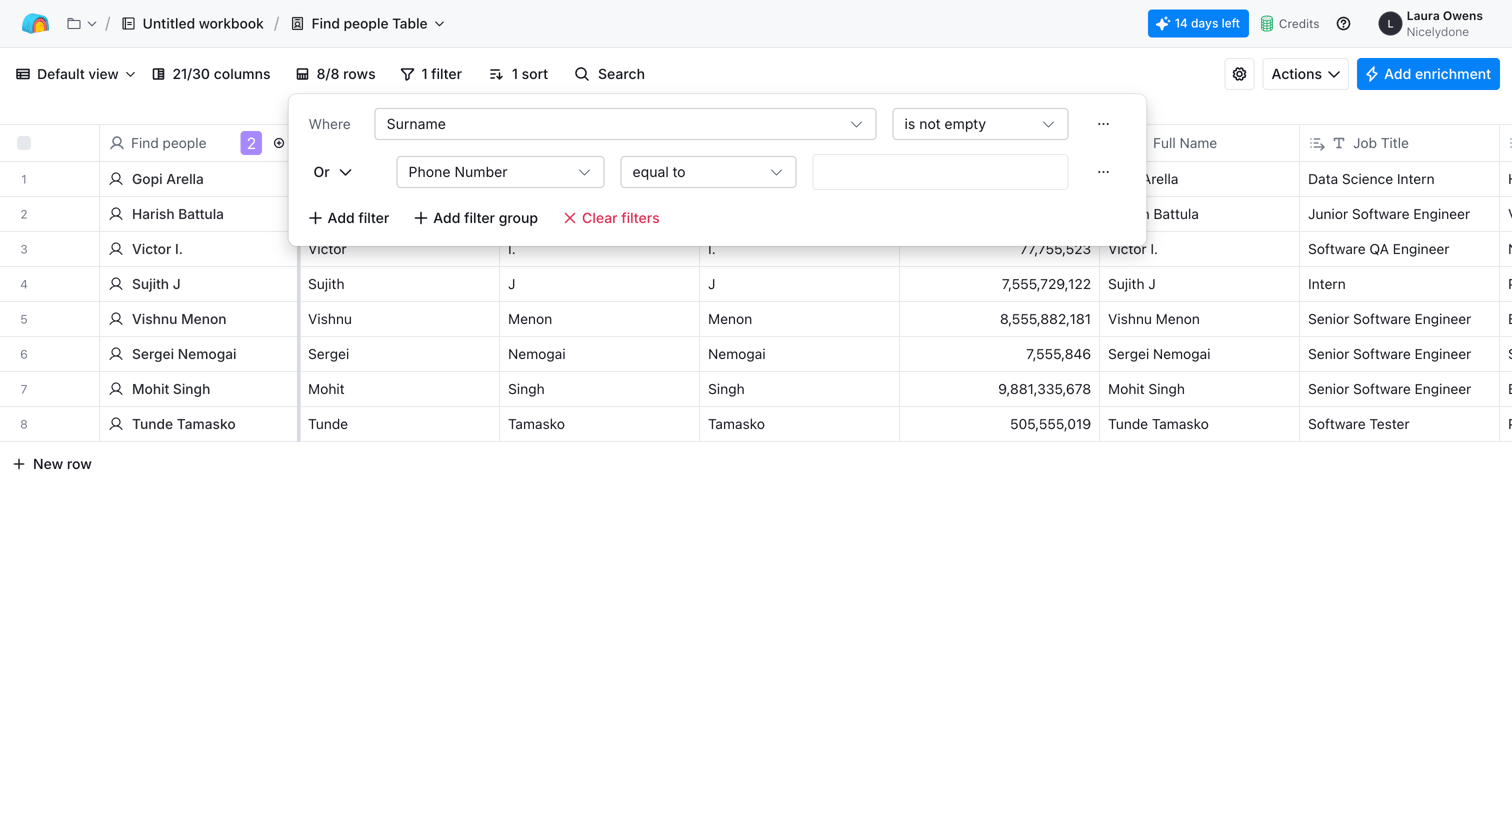Click the Junior Software Engineer cell
1512x814 pixels.
tap(1400, 214)
